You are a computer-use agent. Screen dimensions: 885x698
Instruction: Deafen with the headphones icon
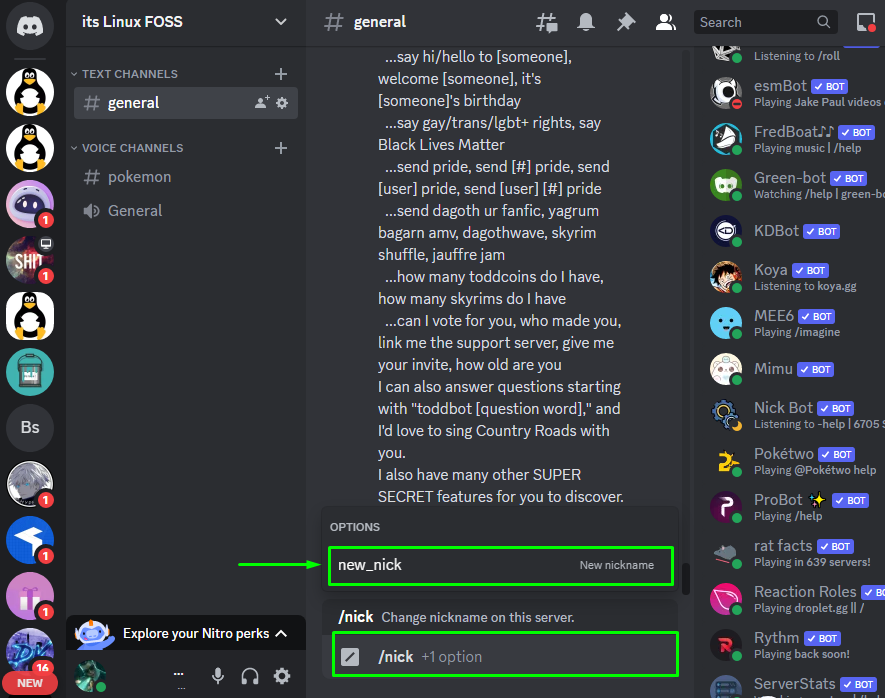click(x=249, y=675)
